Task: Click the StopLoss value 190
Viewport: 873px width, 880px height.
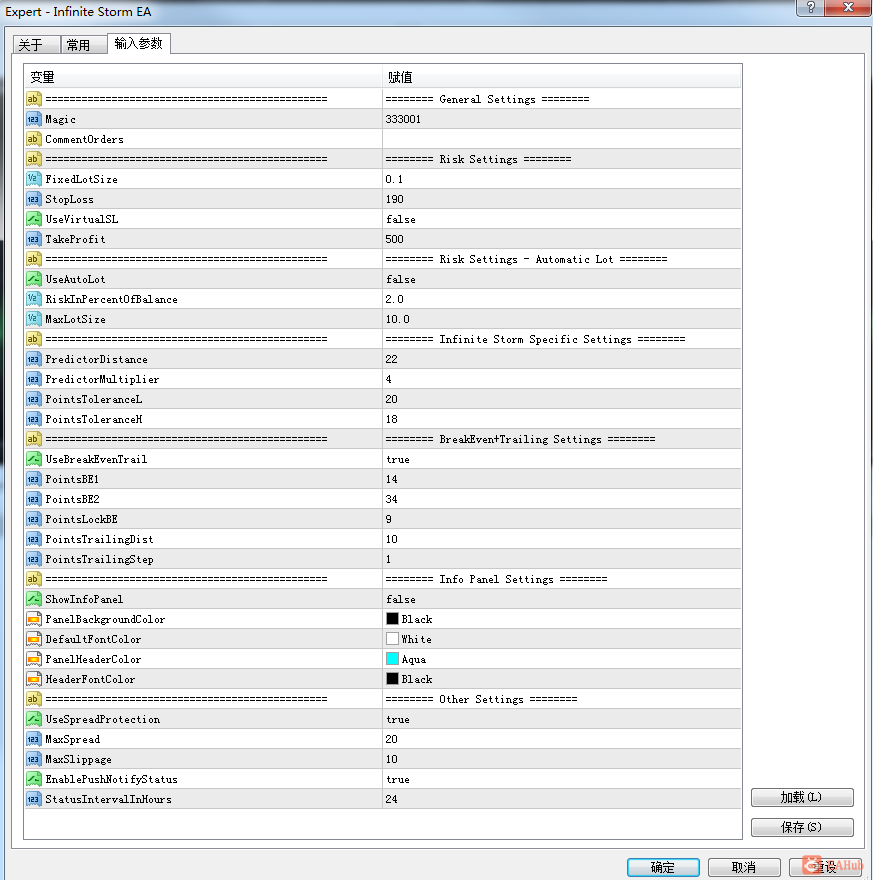Action: click(x=394, y=199)
